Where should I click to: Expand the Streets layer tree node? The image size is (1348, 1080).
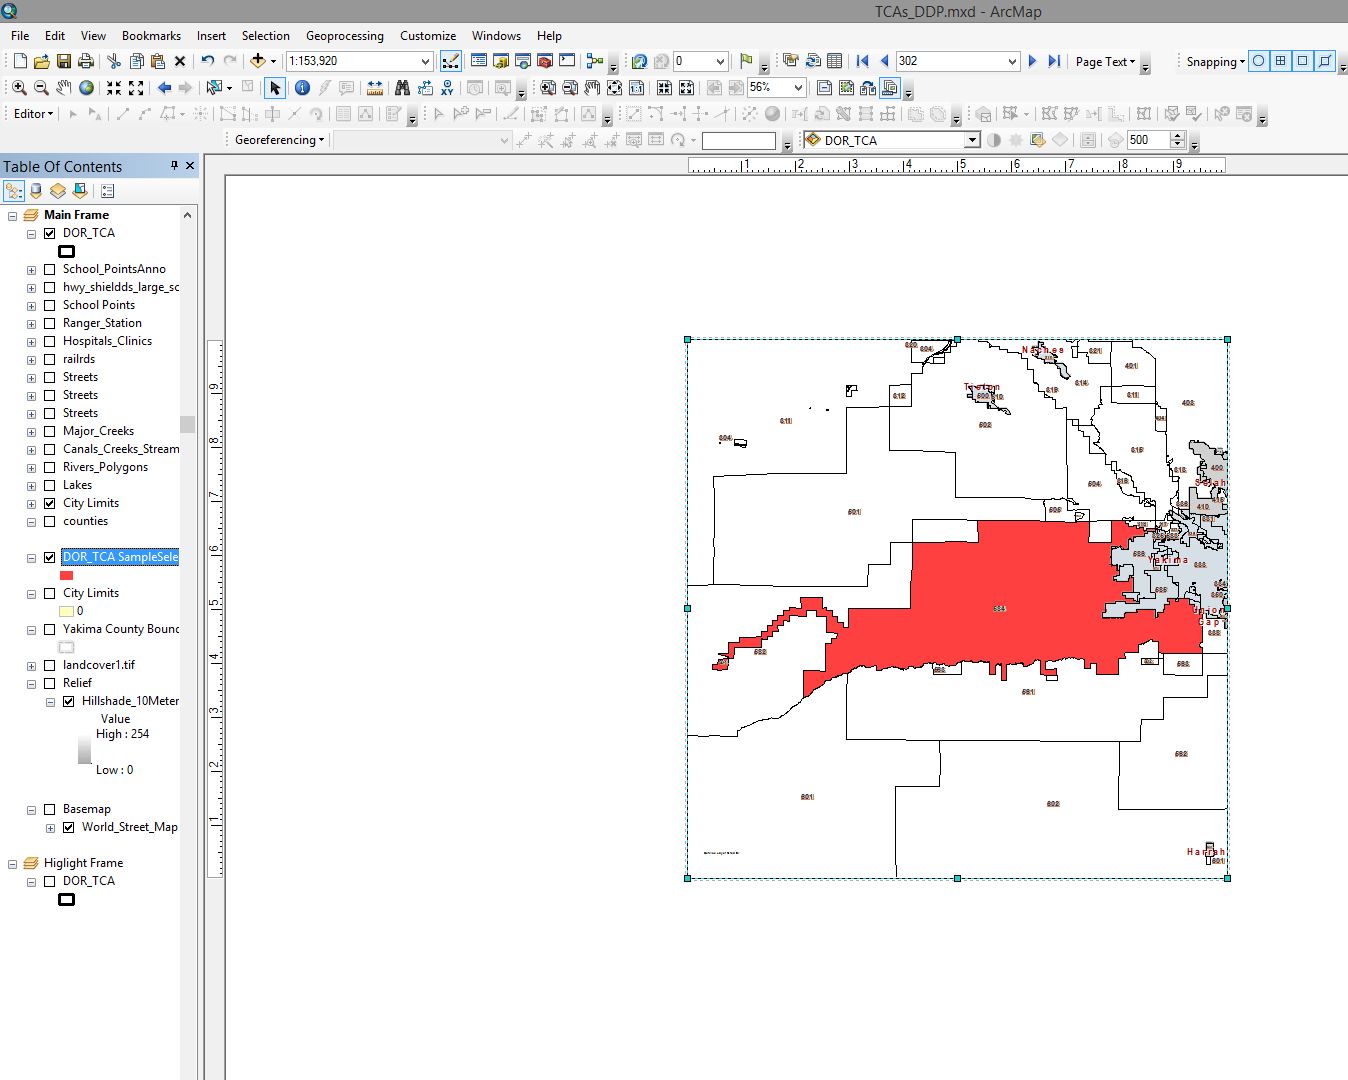(31, 378)
